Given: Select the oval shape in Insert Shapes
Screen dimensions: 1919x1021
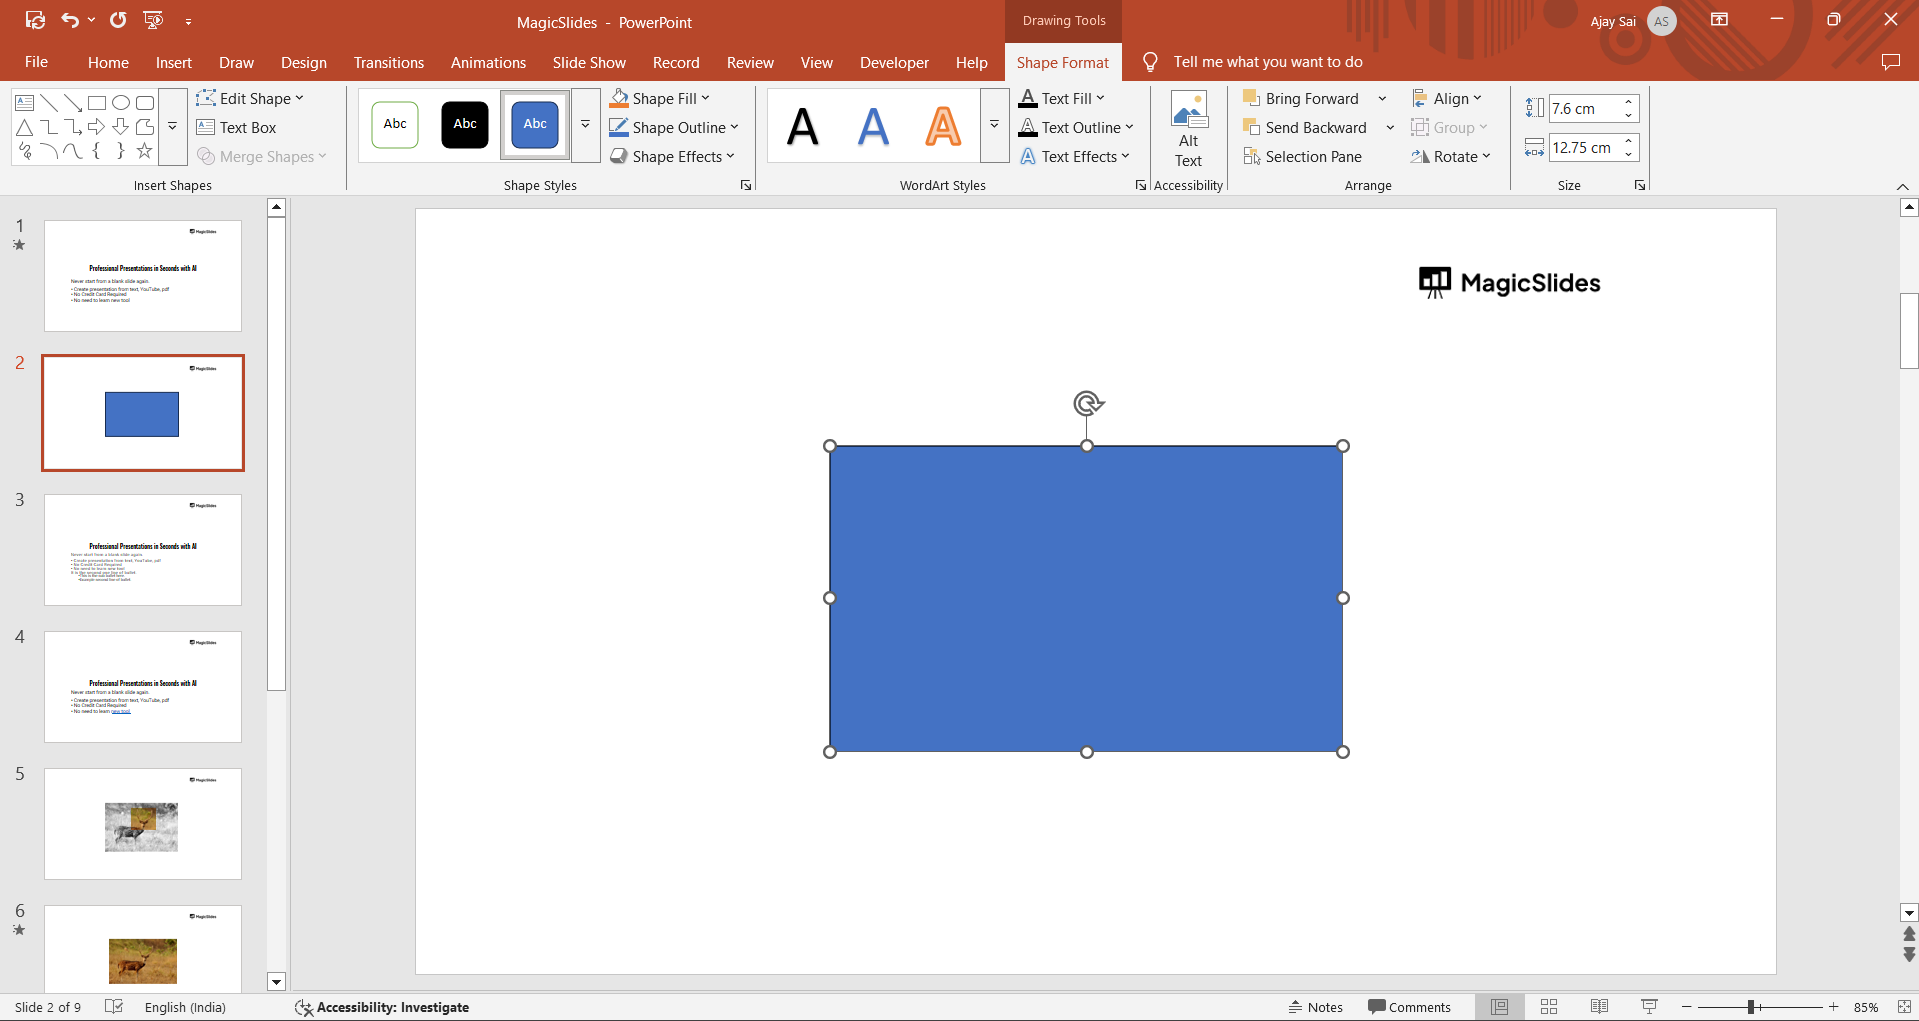Looking at the screenshot, I should pyautogui.click(x=121, y=102).
